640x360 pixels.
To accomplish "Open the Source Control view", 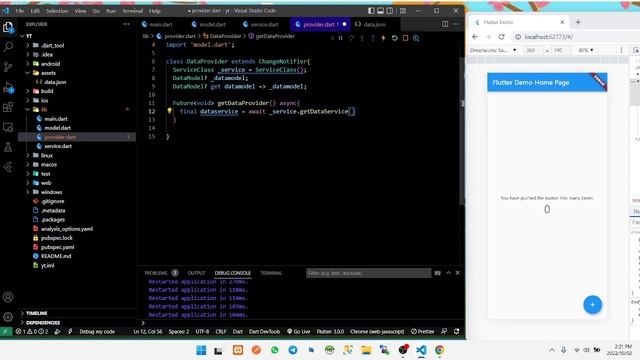I will [8, 67].
